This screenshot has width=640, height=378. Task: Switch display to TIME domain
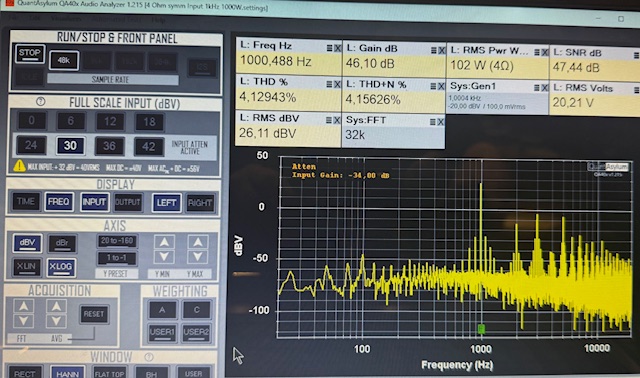pos(26,201)
